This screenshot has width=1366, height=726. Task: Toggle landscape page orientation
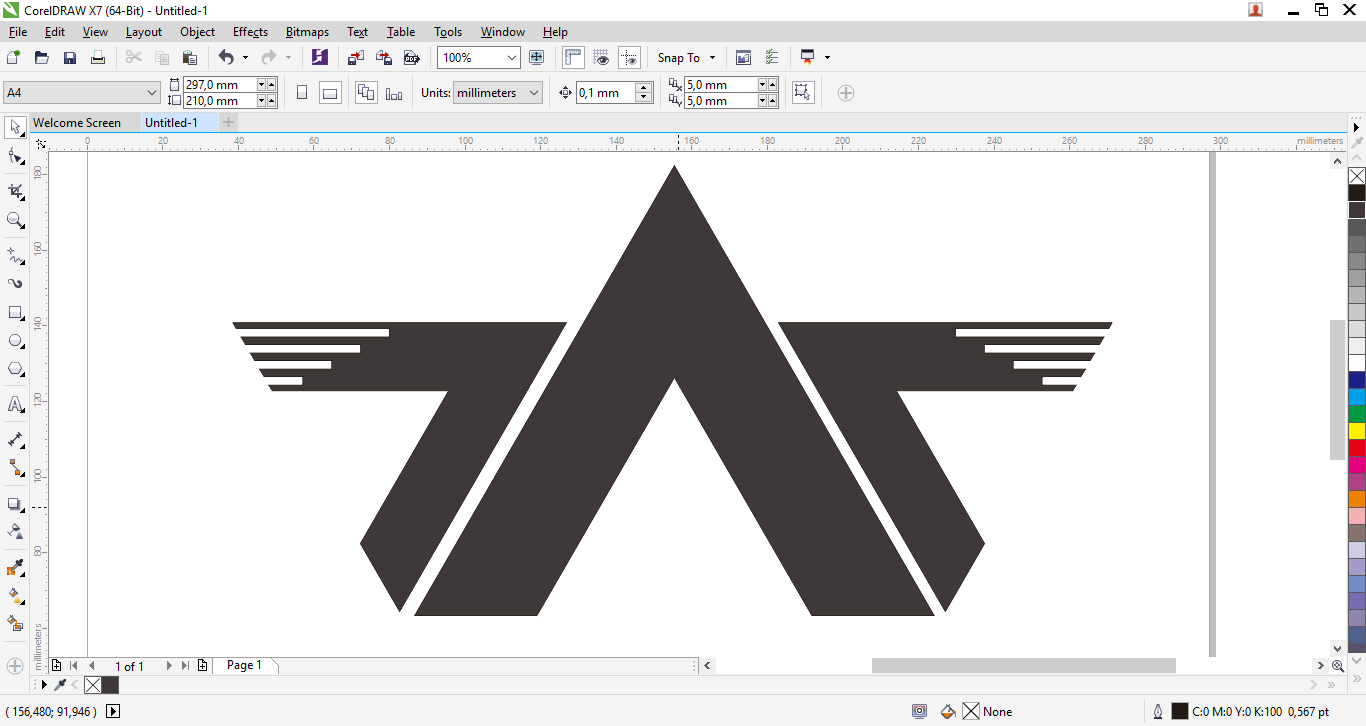click(x=330, y=92)
